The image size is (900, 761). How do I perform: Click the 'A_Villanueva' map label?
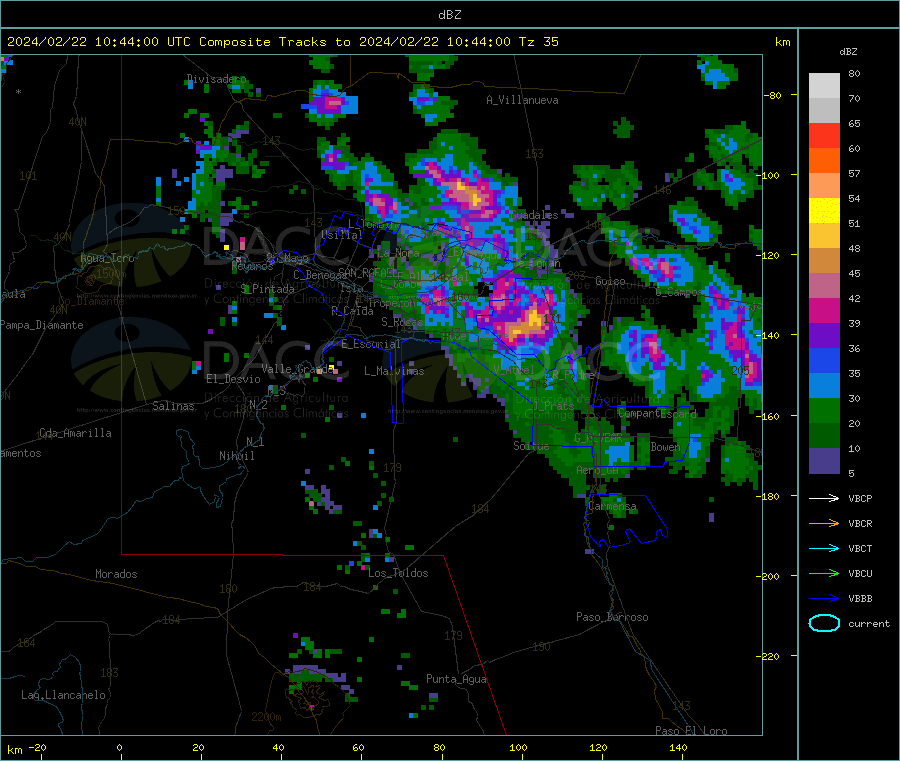click(x=522, y=100)
